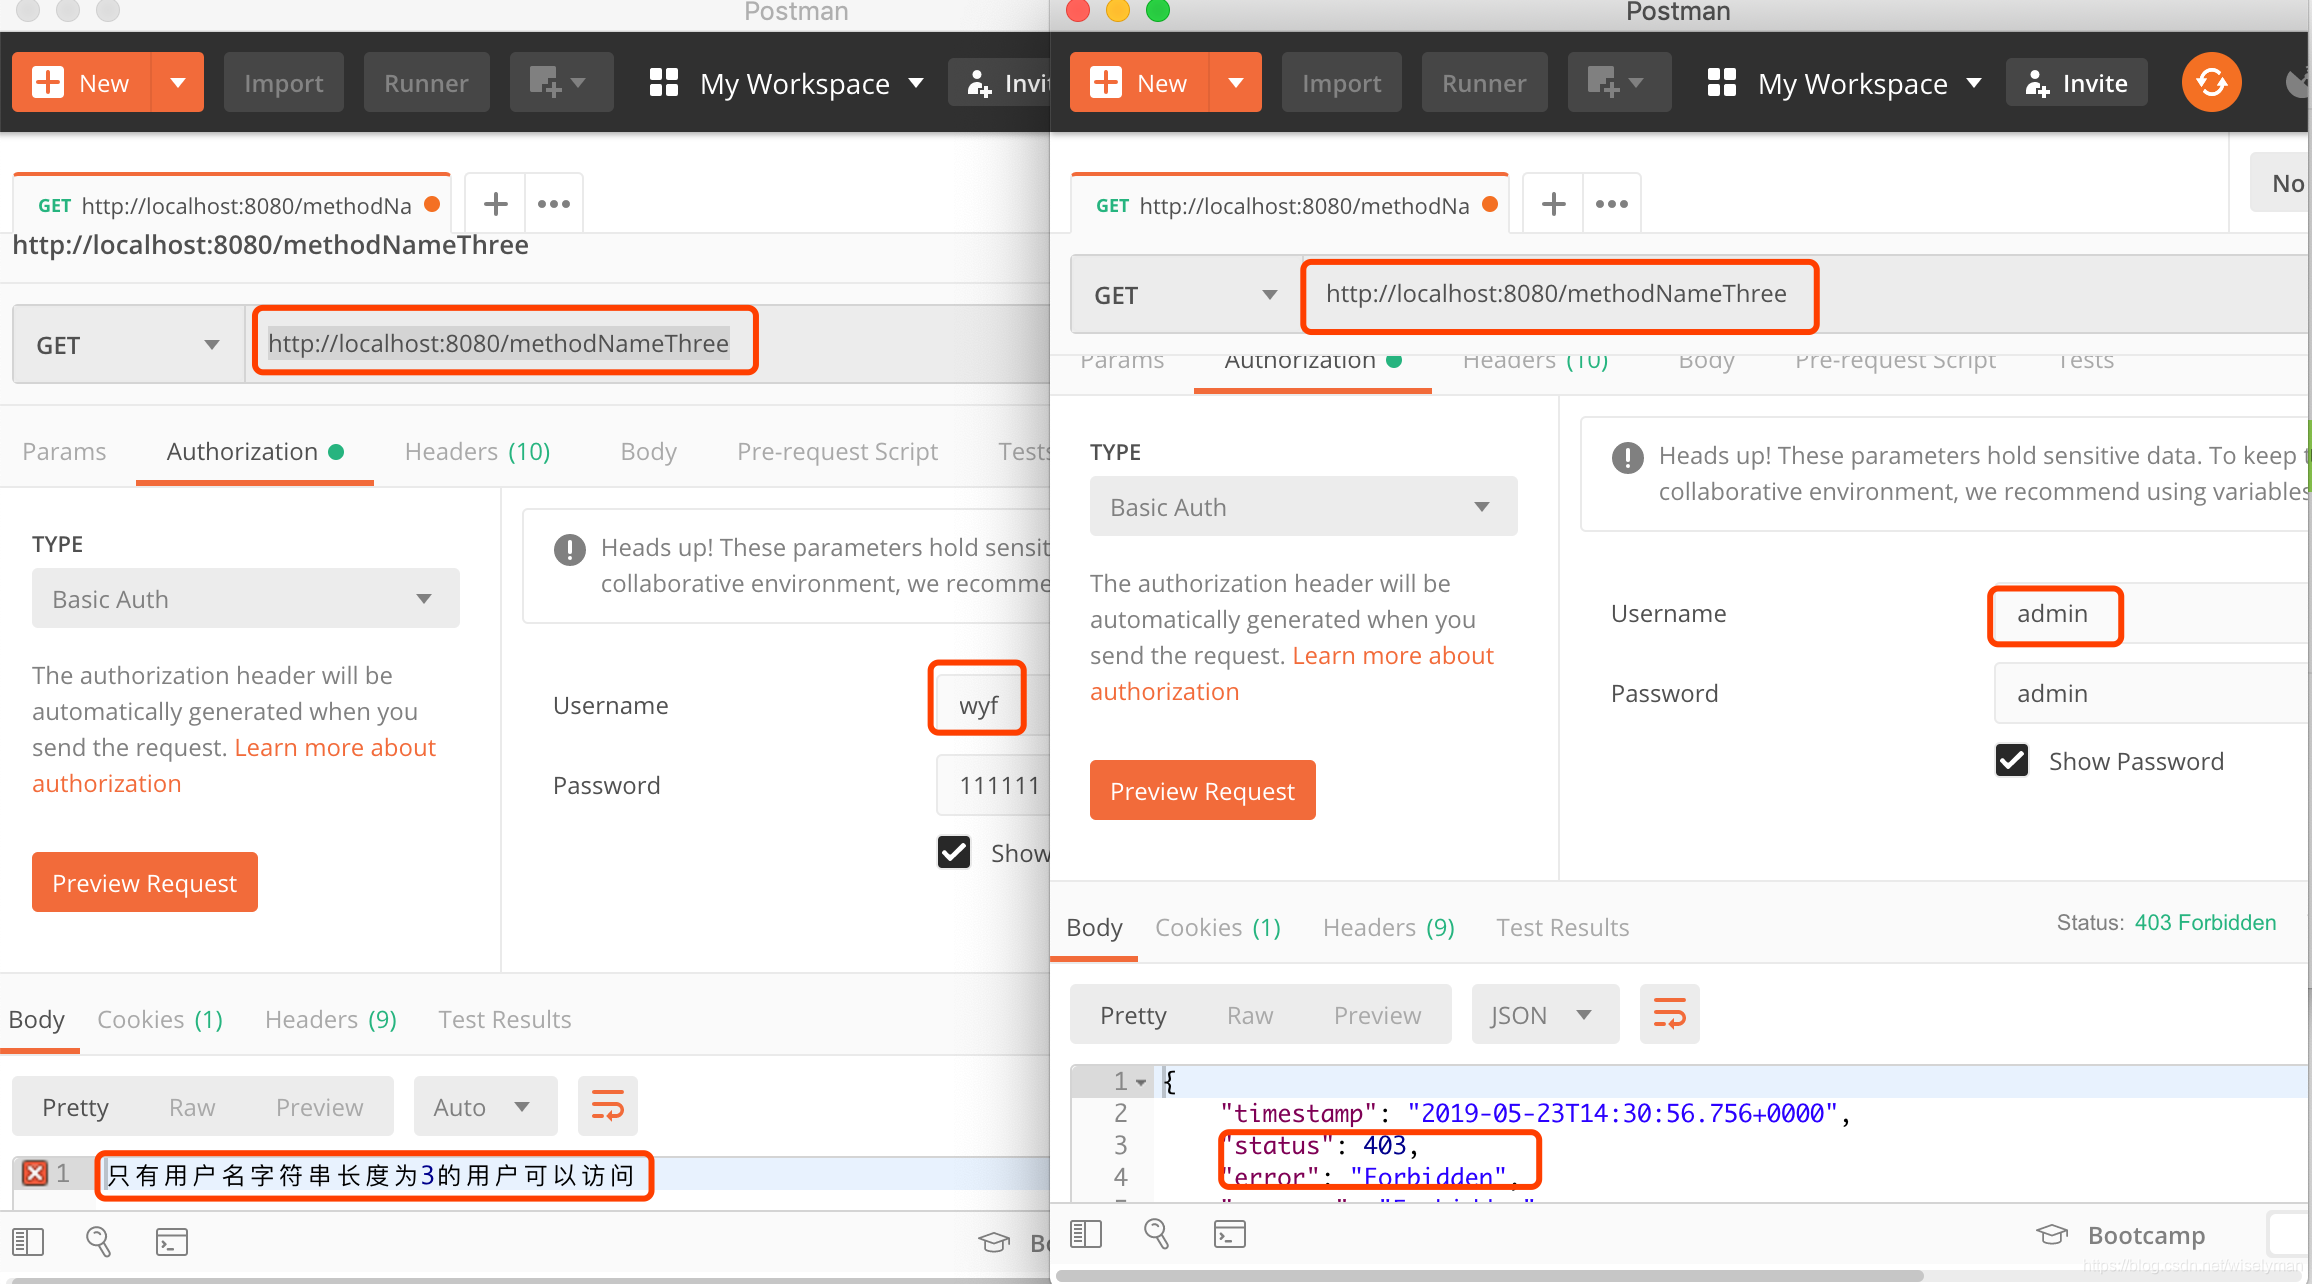2312x1284 pixels.
Task: Click the Runner button in top toolbar
Action: 424,82
